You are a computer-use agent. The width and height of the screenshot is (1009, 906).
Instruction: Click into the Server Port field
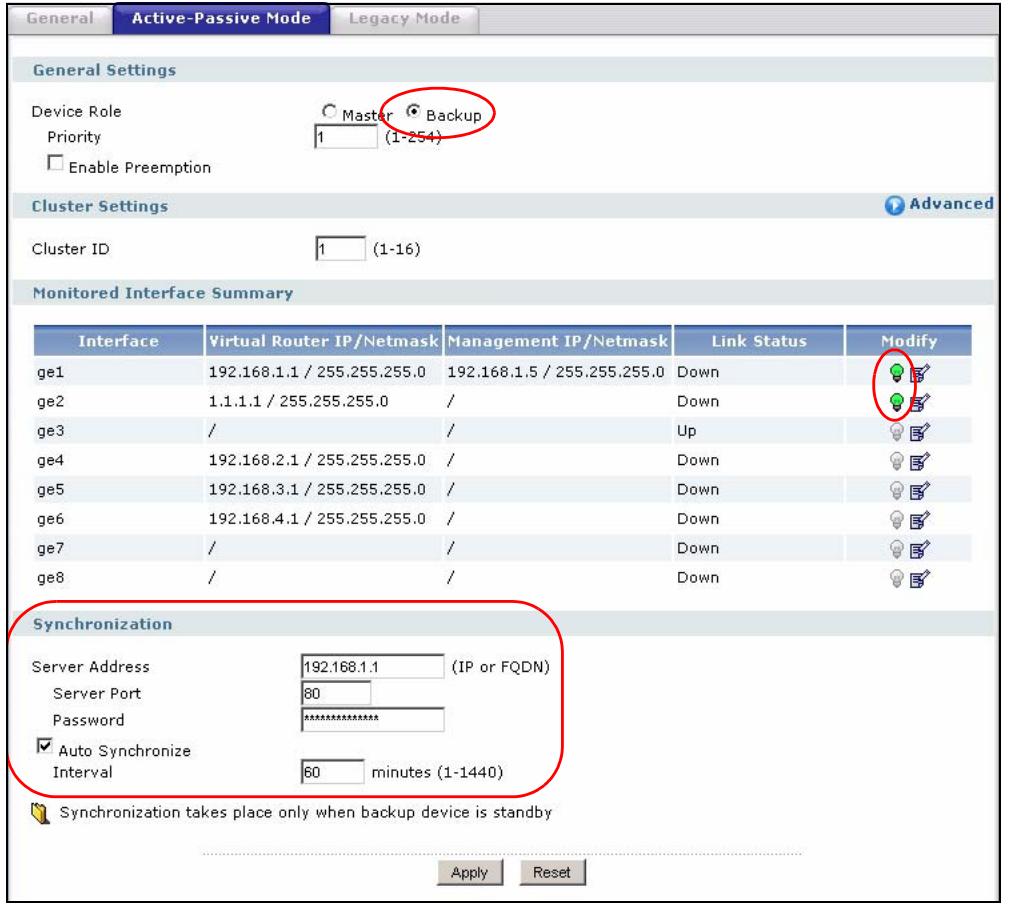(336, 694)
